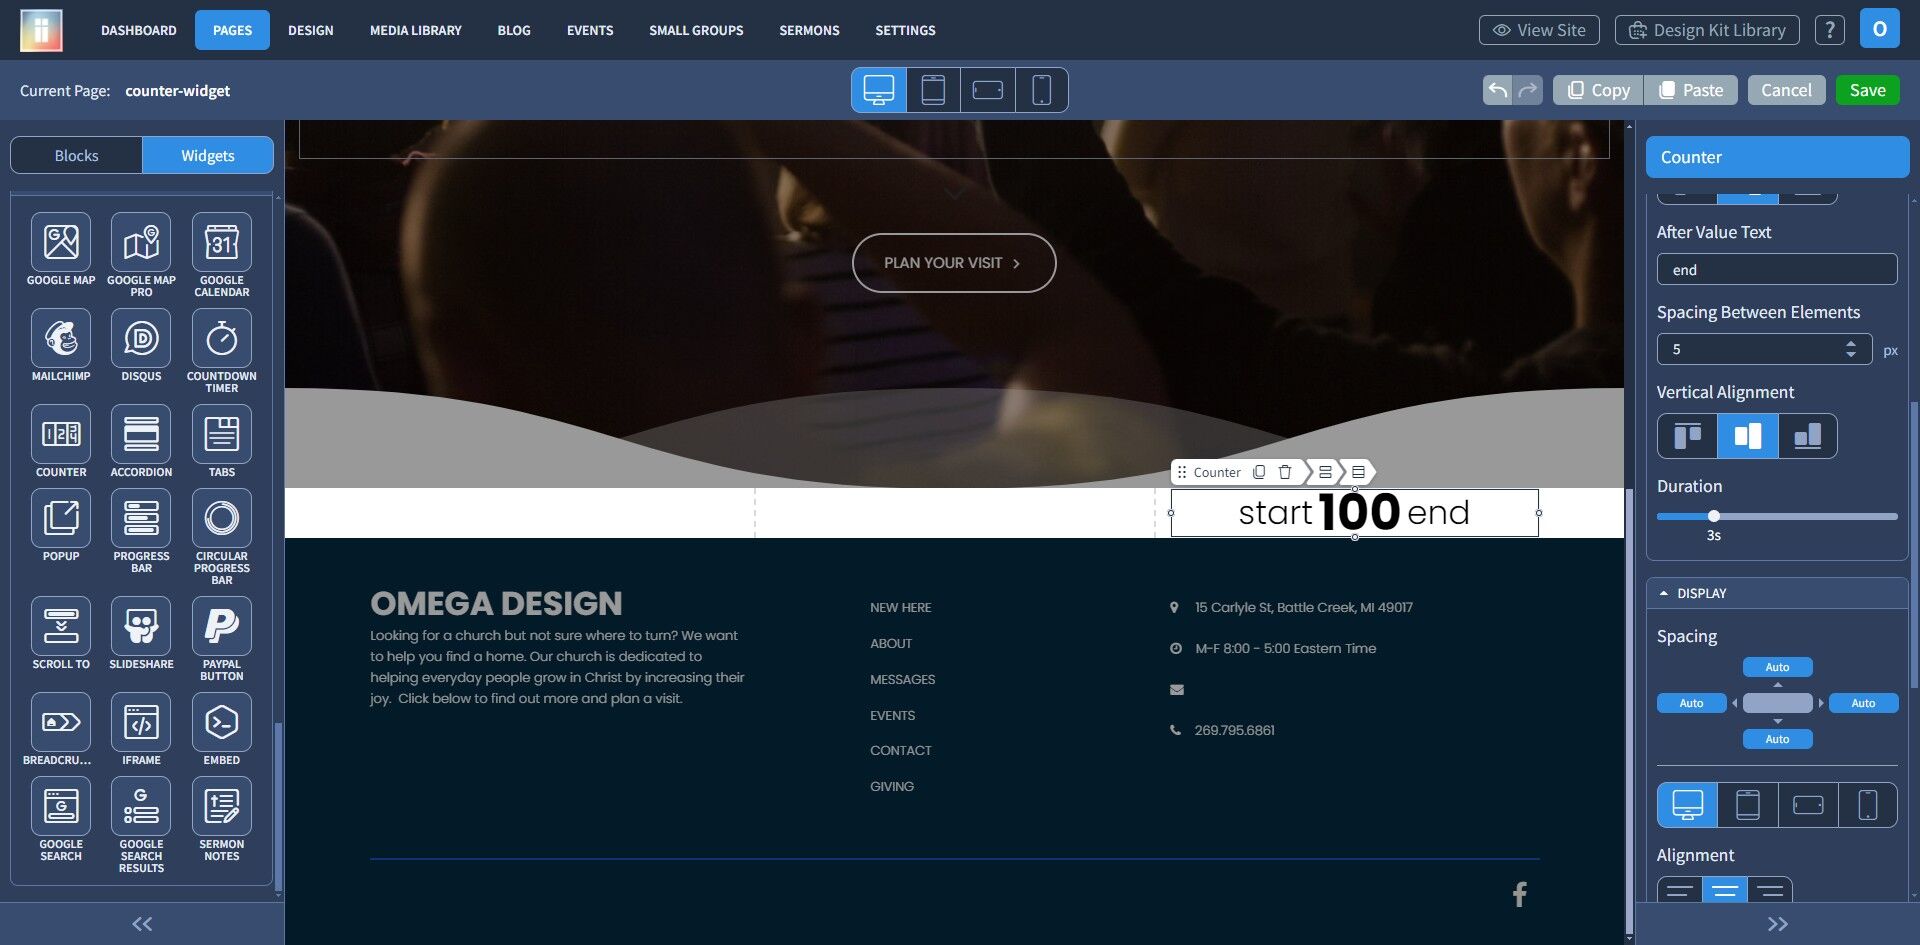
Task: Click the PLAN YOUR VISIT button
Action: click(954, 263)
